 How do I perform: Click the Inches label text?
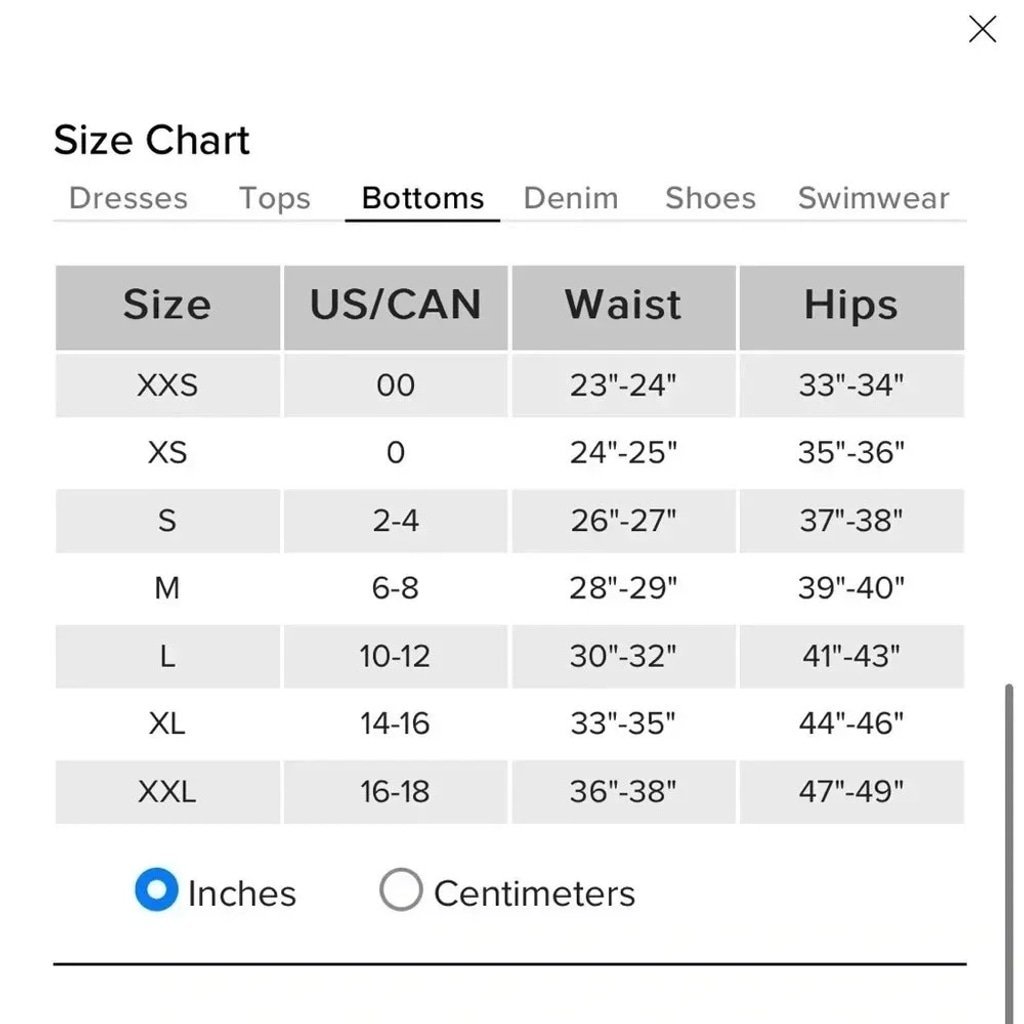pos(242,893)
